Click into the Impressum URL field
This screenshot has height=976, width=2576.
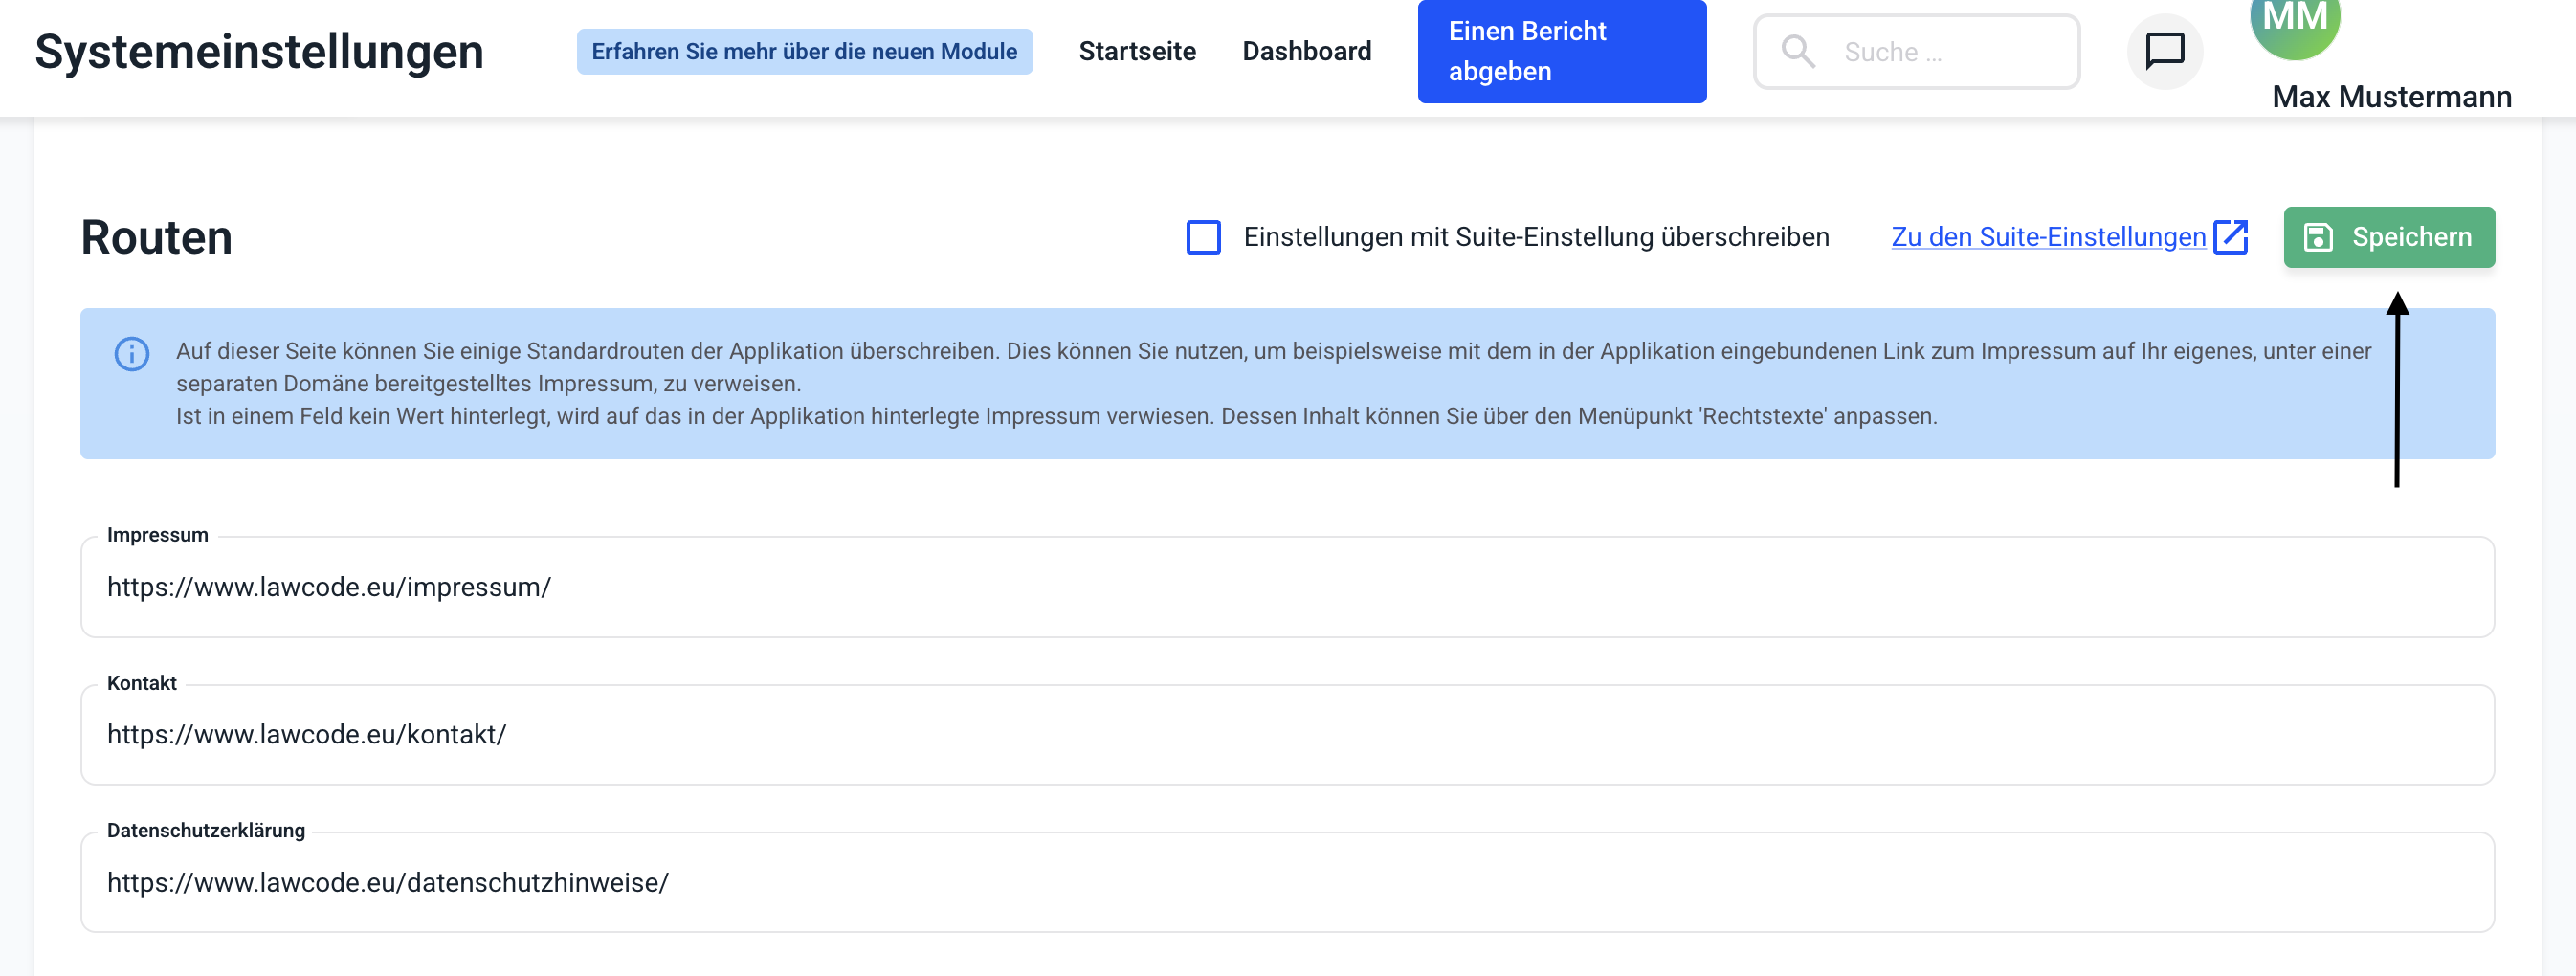pos(1286,587)
